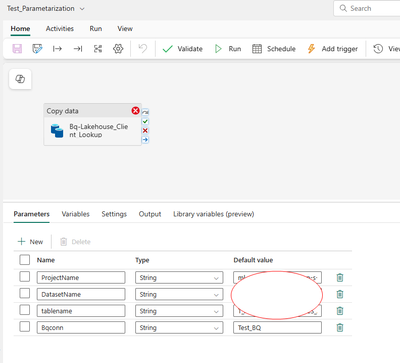Click the undo arrow icon

(x=143, y=49)
